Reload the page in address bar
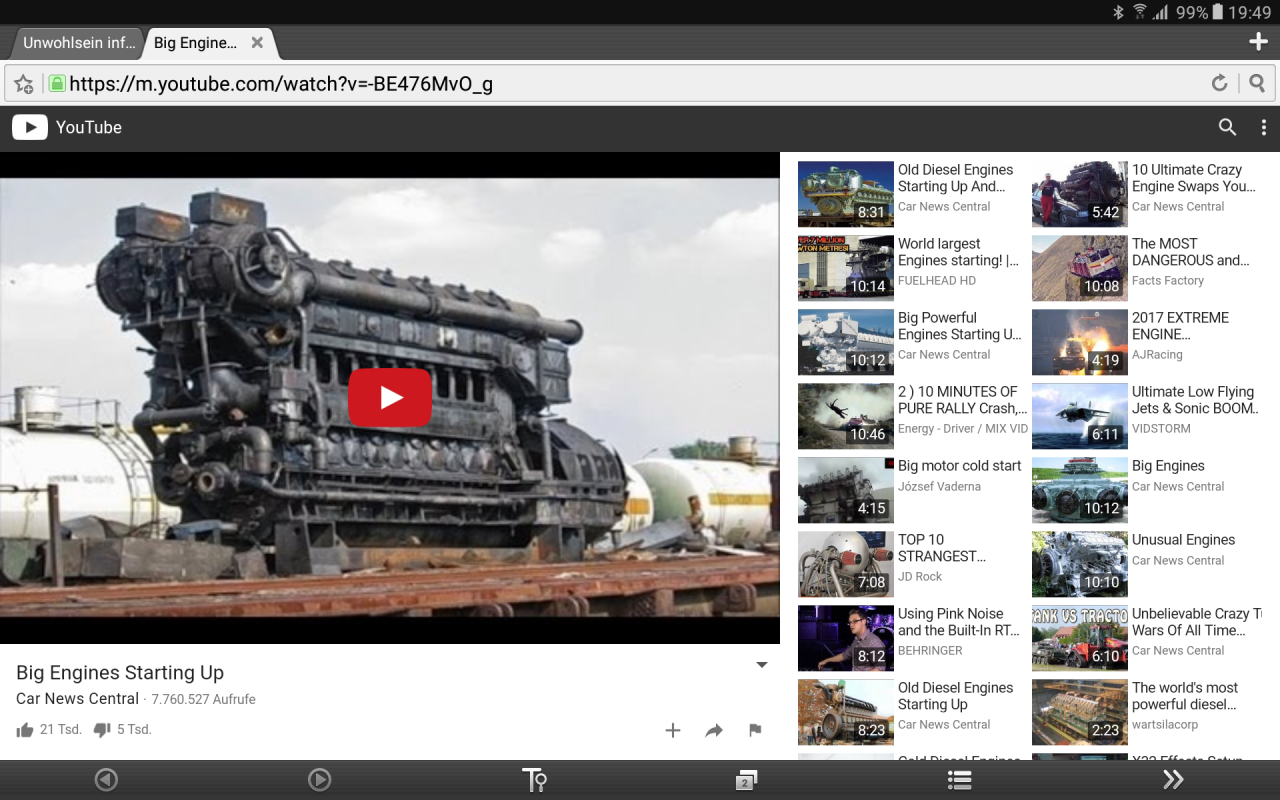 coord(1219,83)
